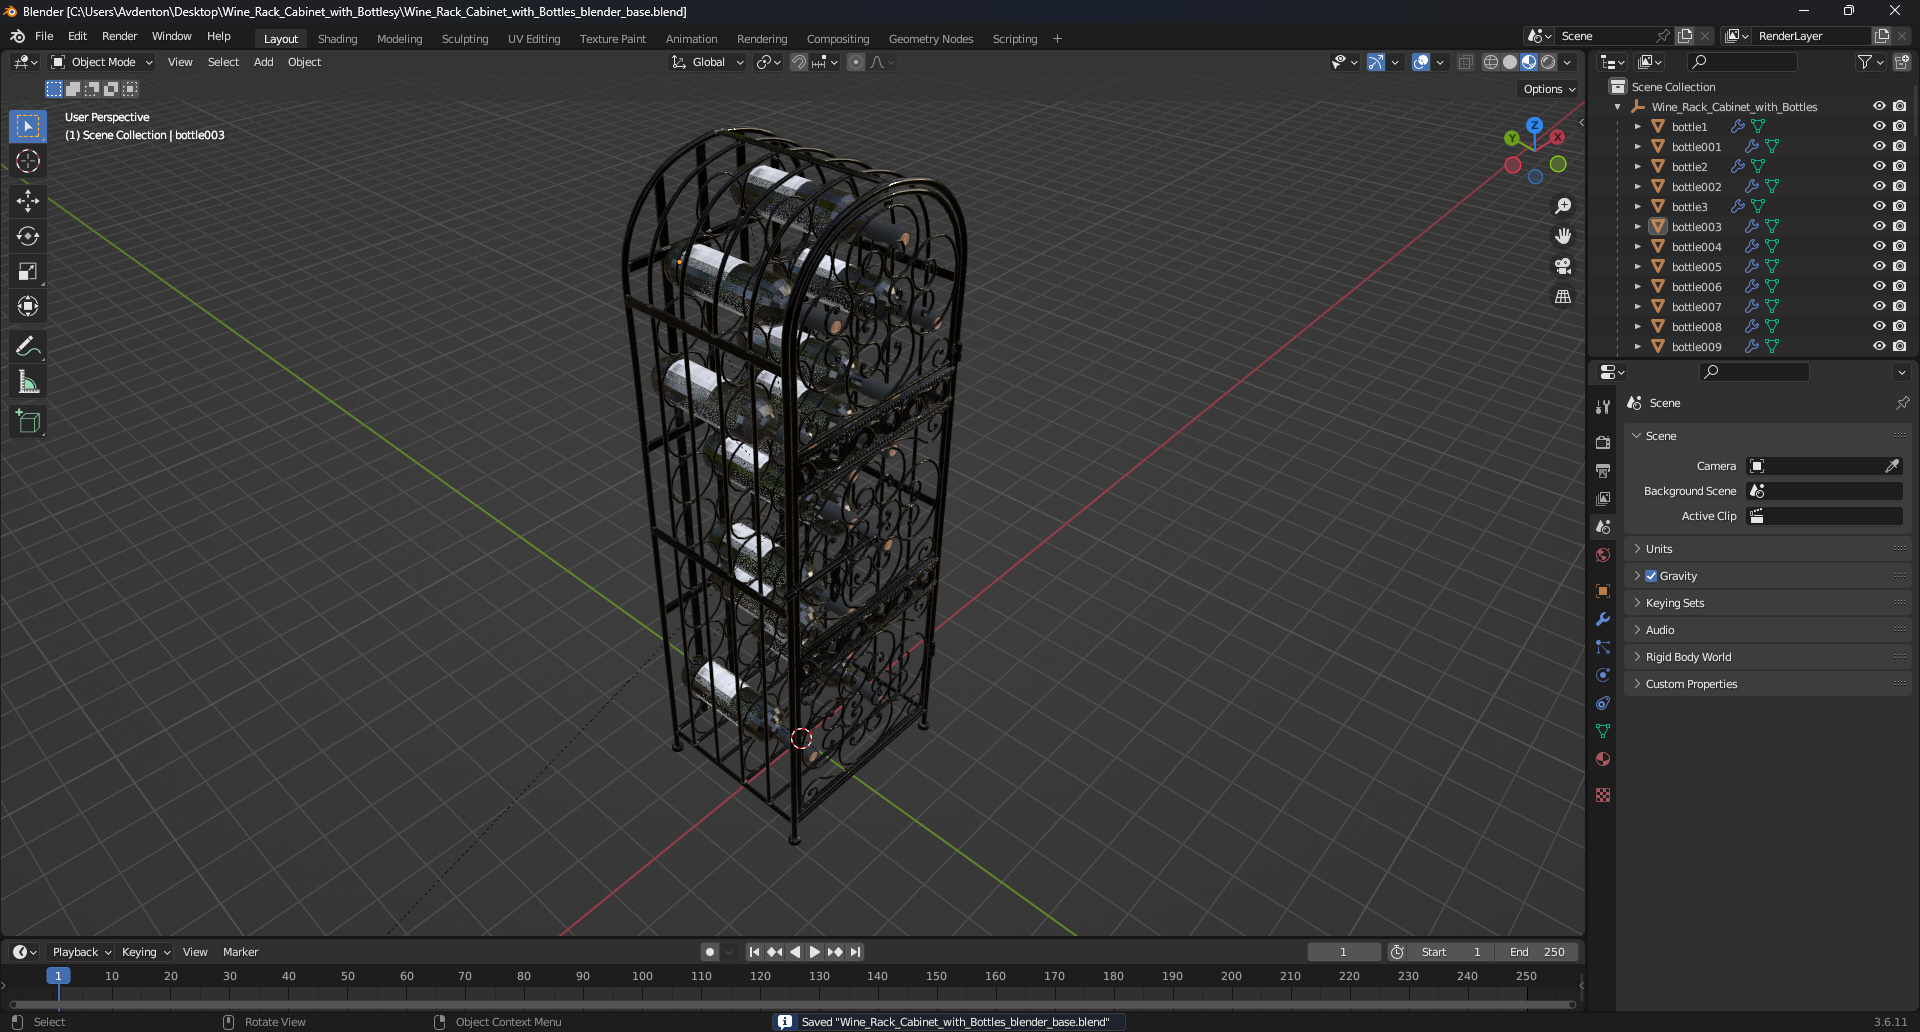Open the Add menu in viewport header
Viewport: 1920px width, 1032px height.
click(263, 62)
